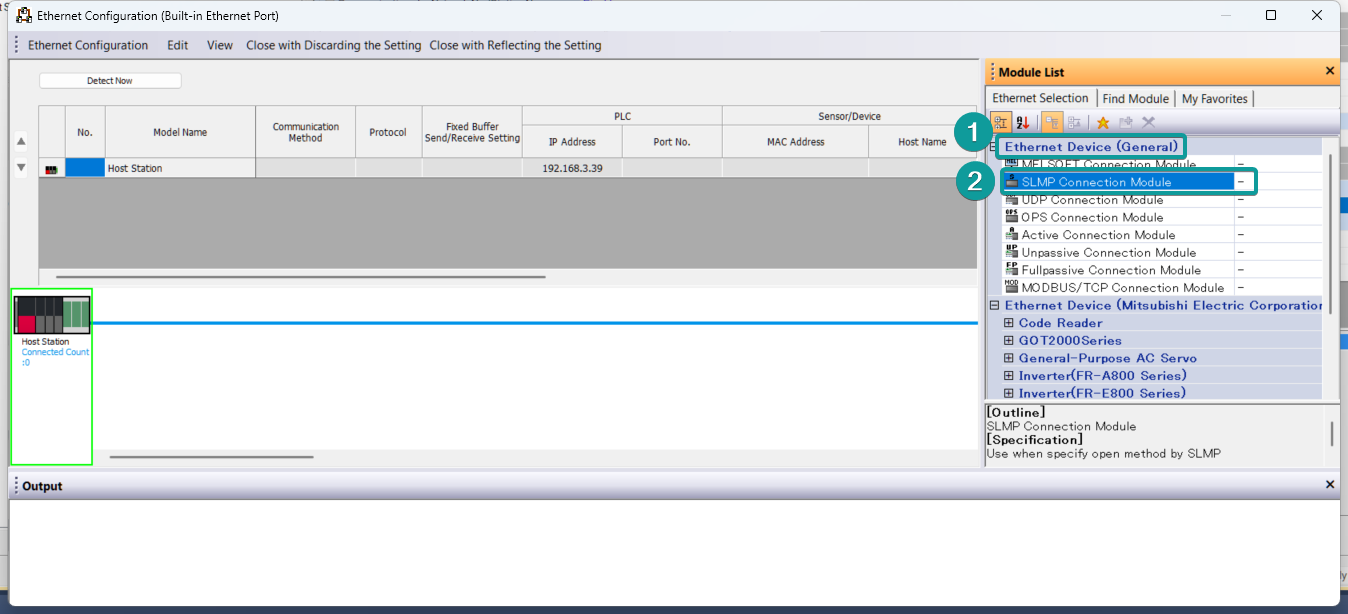Collapse Ethernet Device (Mitsubishi Electric Corporation) group
This screenshot has width=1348, height=614.
tap(994, 306)
